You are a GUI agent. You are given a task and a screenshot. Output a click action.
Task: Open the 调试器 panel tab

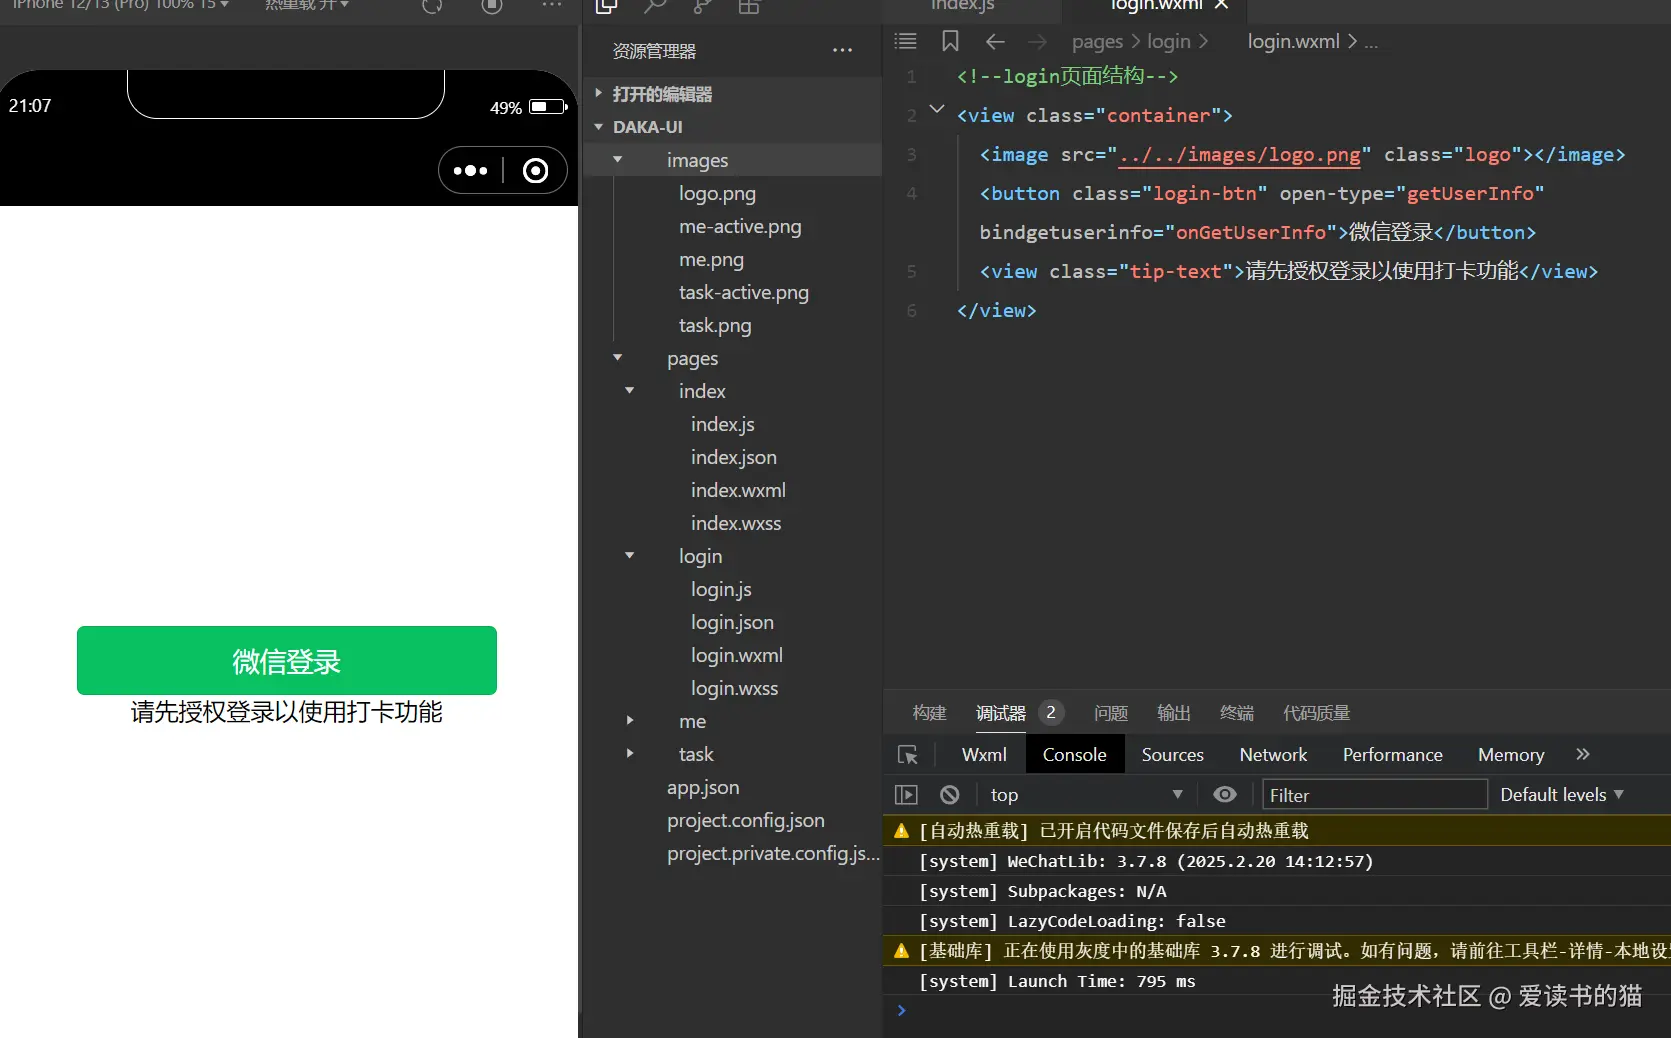tap(1001, 713)
